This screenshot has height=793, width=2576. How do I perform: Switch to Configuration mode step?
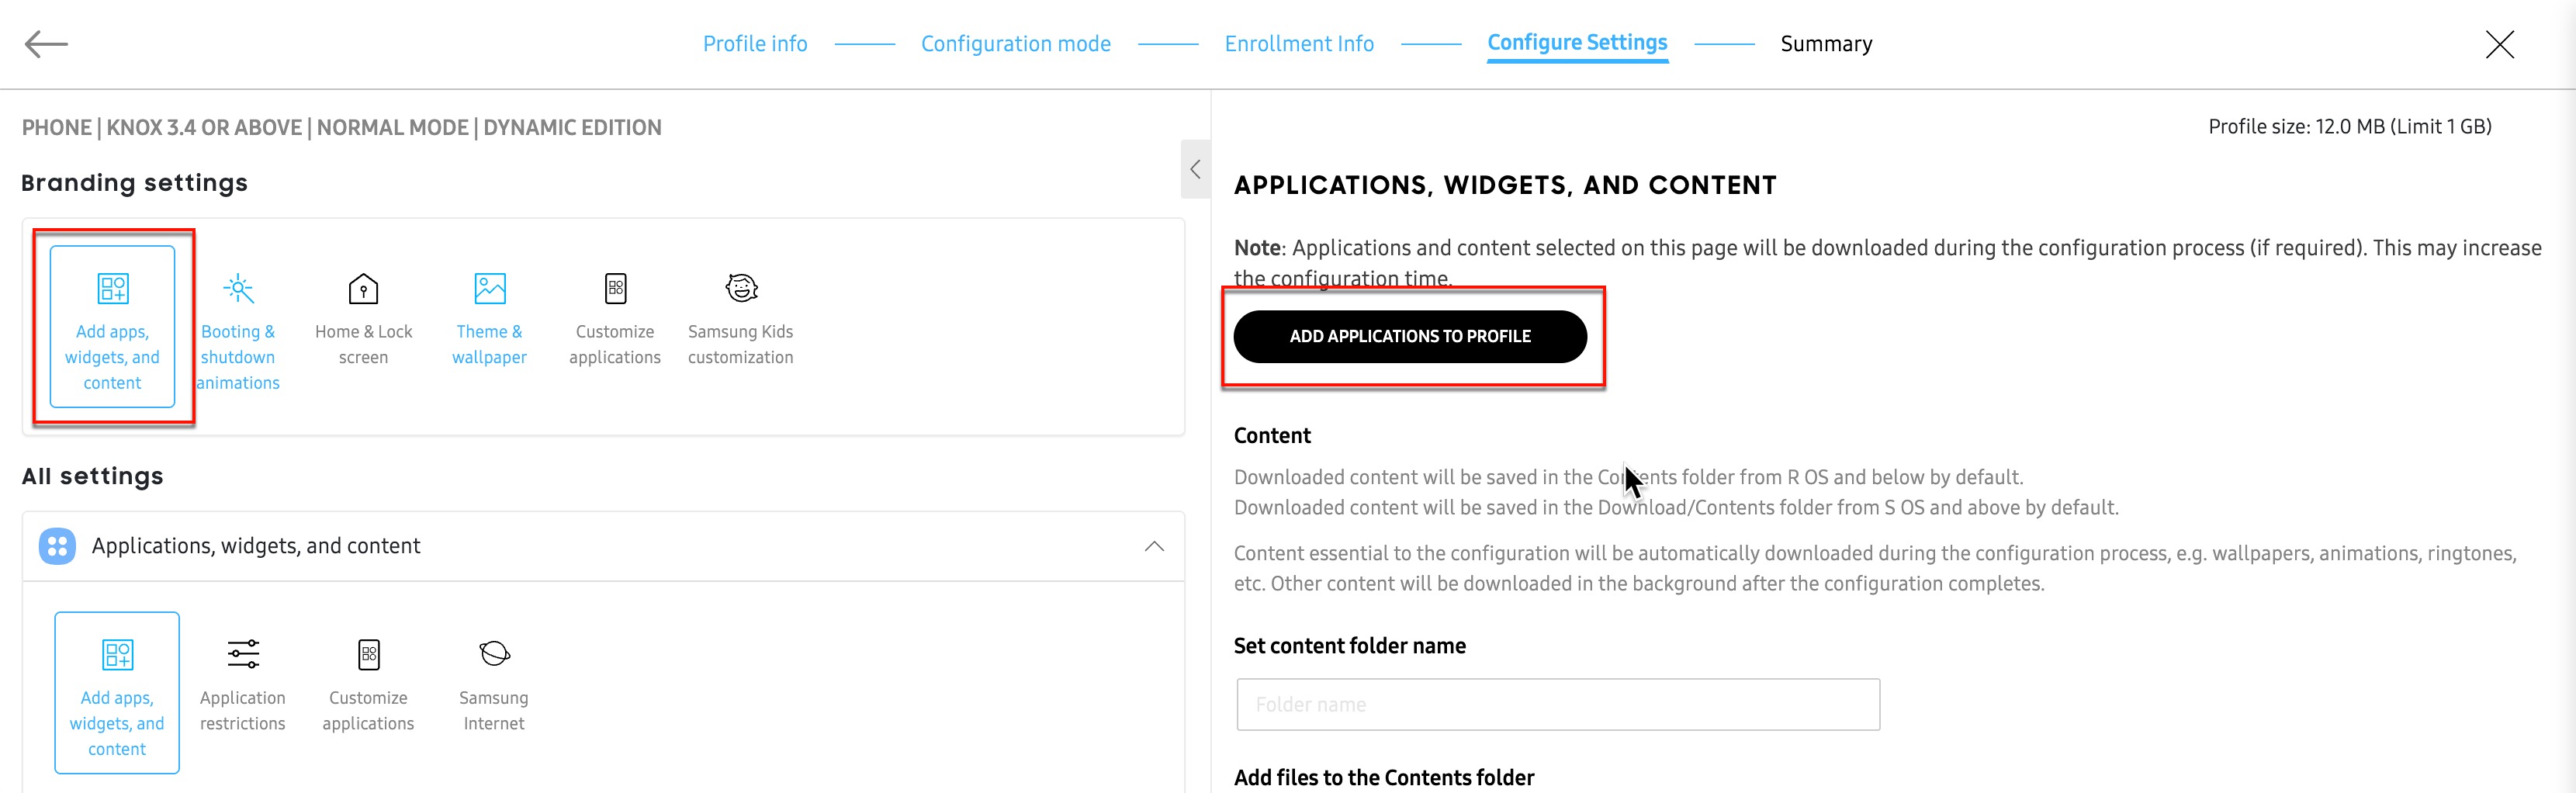coord(1015,44)
